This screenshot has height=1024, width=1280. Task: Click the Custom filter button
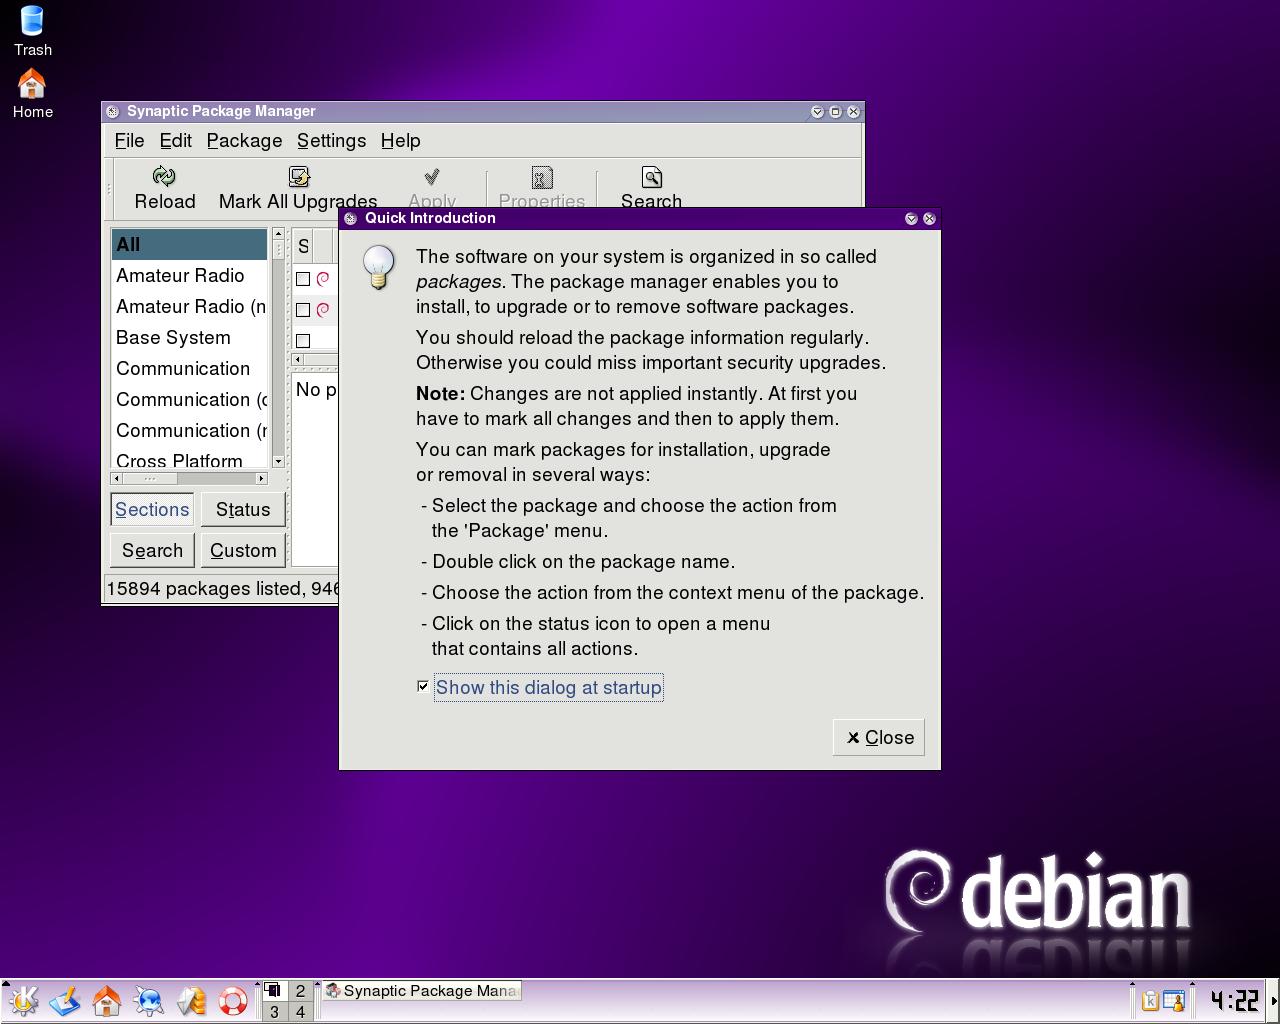pos(243,551)
